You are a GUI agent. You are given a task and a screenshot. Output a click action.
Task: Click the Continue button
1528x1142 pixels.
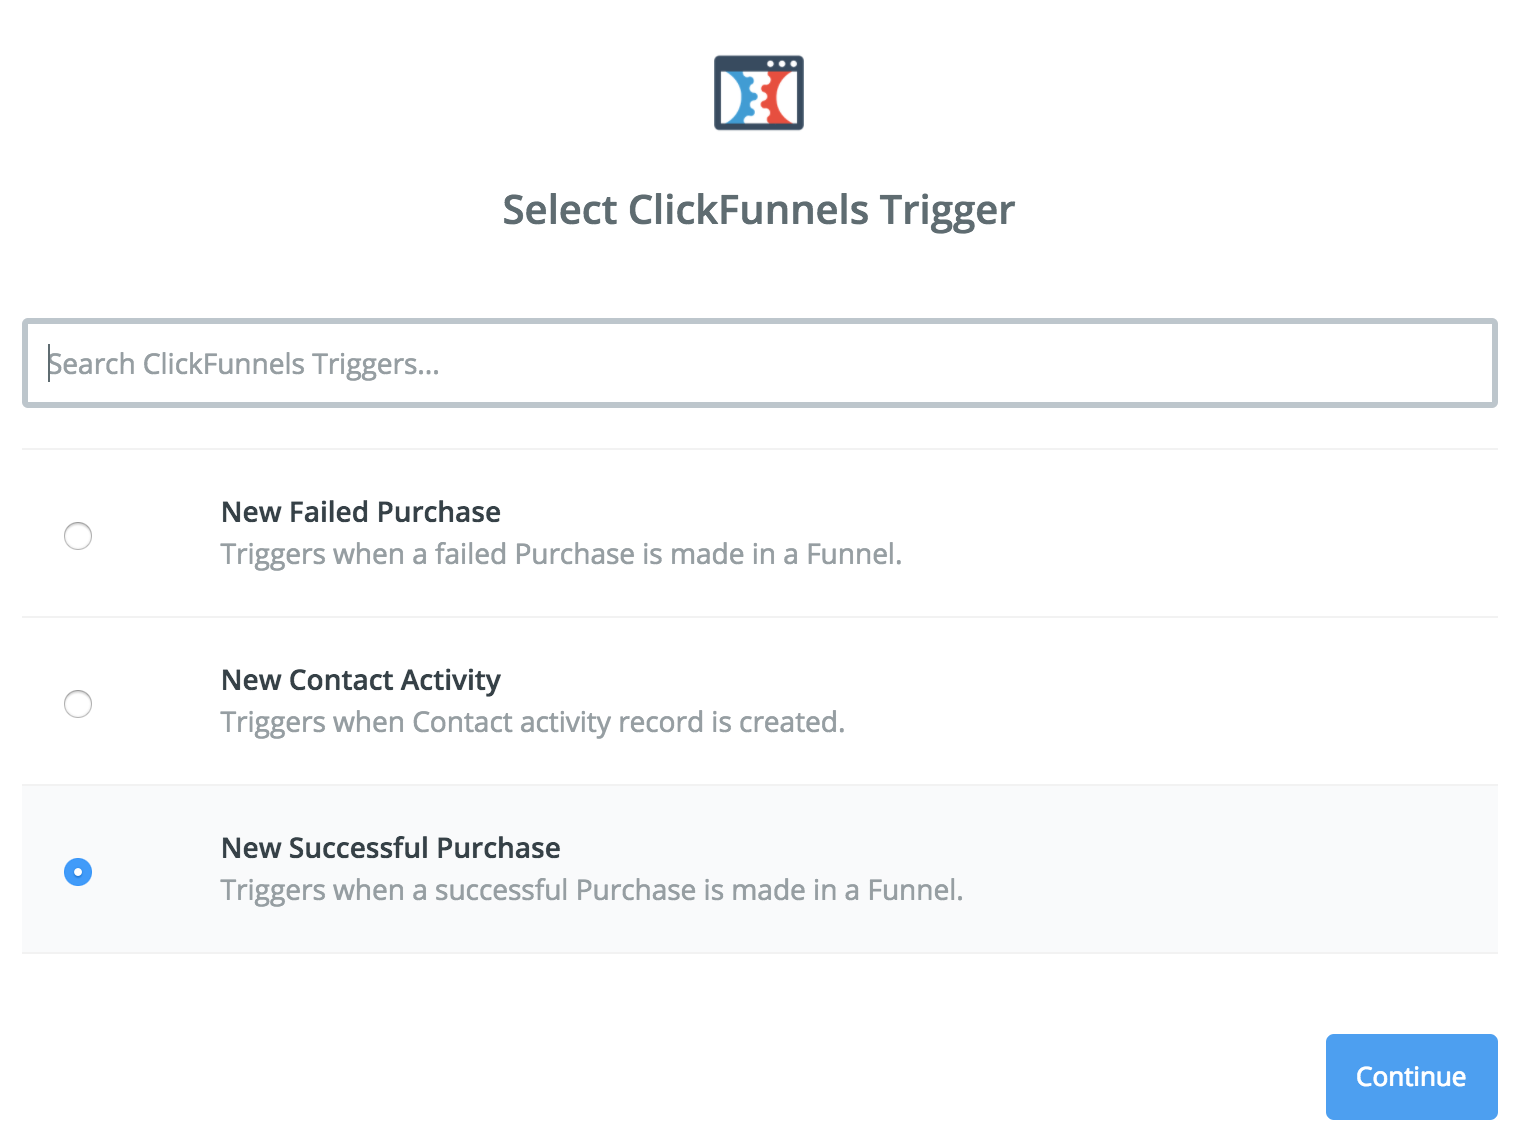[1411, 1077]
